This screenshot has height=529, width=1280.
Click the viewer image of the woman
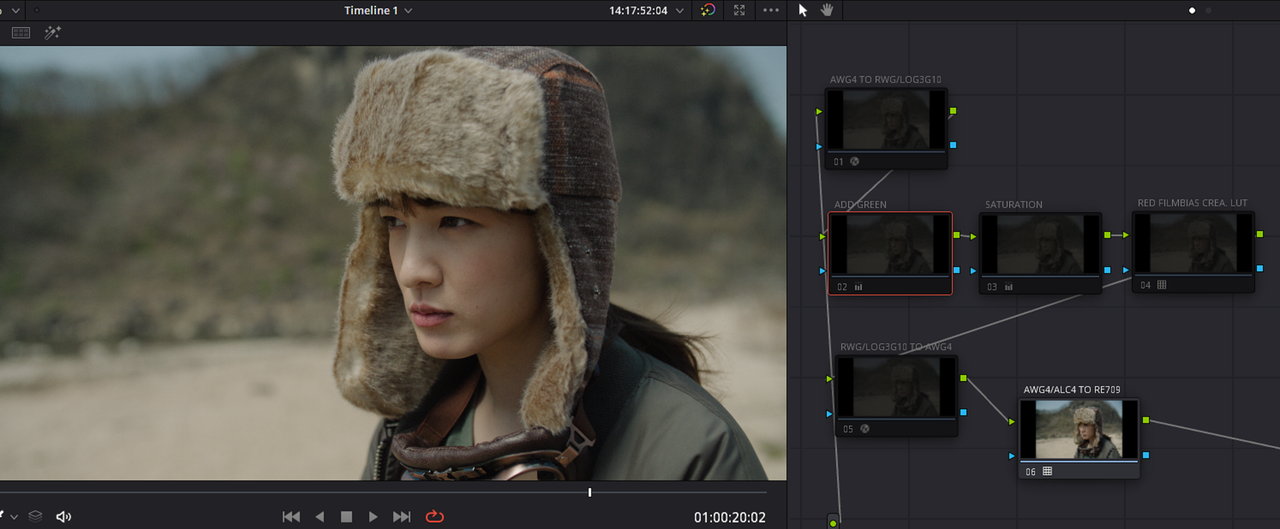(392, 262)
